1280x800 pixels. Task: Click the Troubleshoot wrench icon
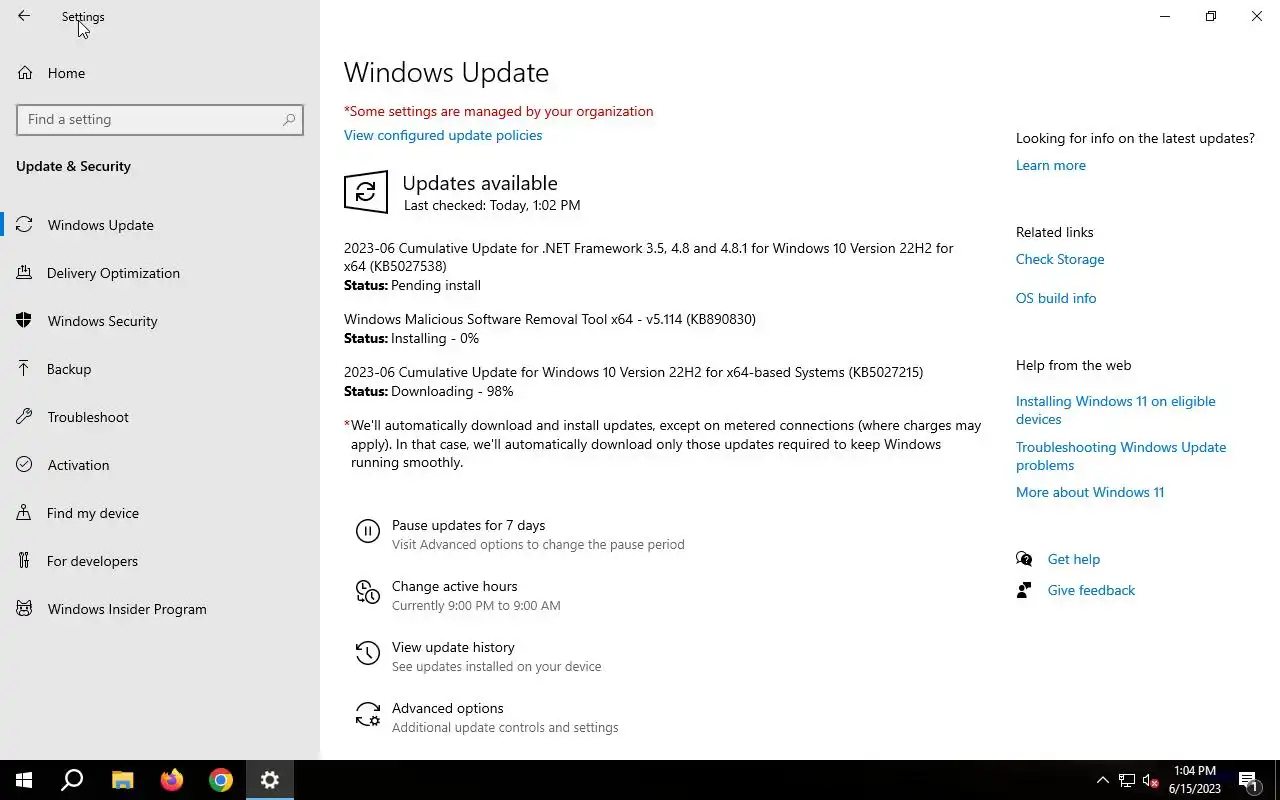pos(24,417)
